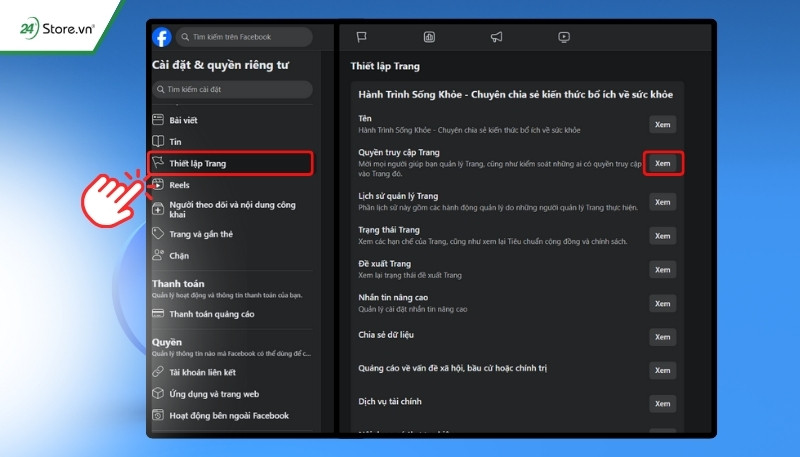Click the Chia sẻ dữ liệu label
The image size is (800, 457).
386,335
